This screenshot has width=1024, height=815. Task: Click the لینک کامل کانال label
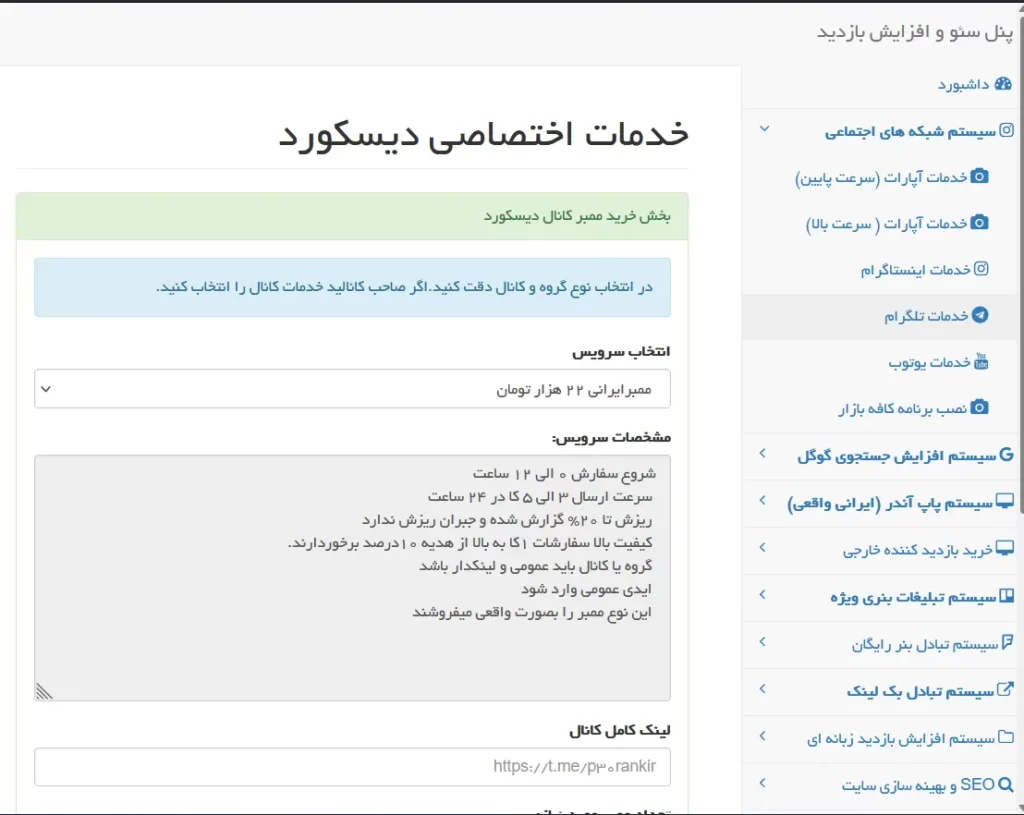point(619,730)
